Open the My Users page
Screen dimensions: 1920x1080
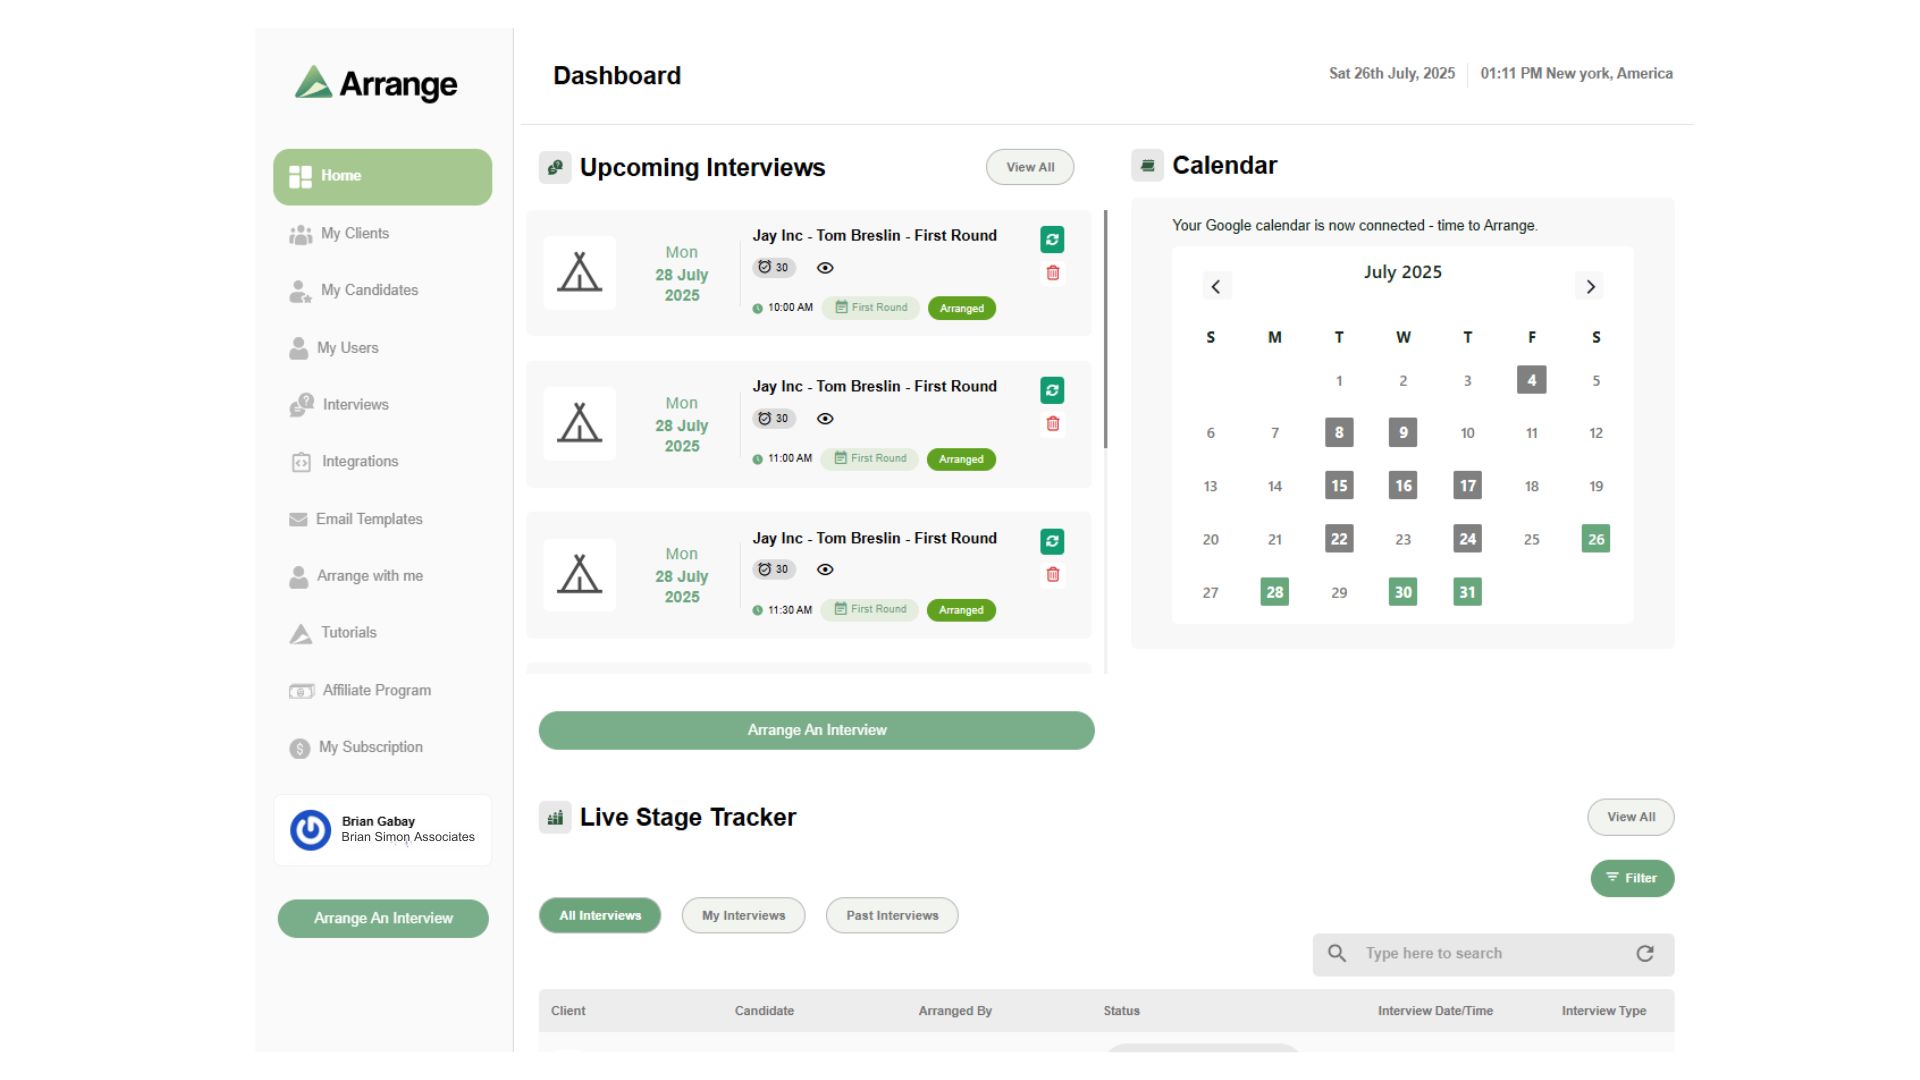point(347,348)
